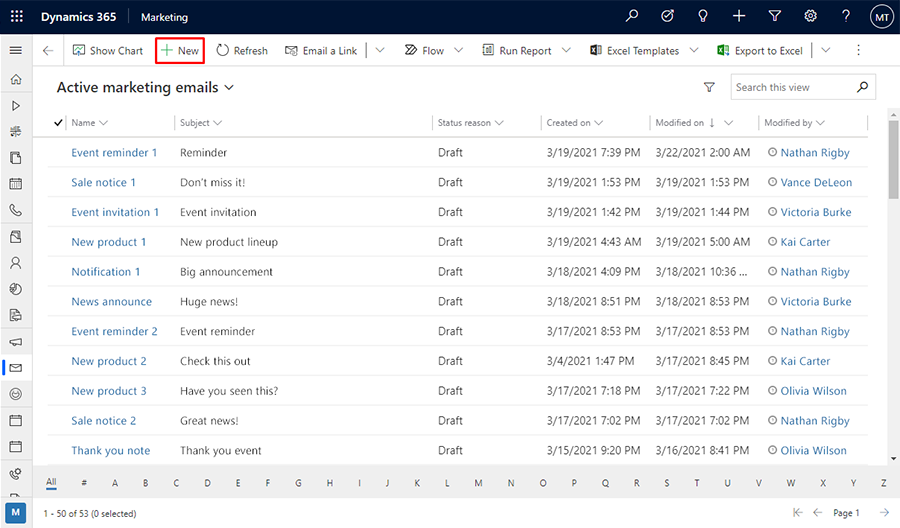The image size is (900, 528).
Task: Choose Show Chart in the command bar
Action: click(107, 51)
